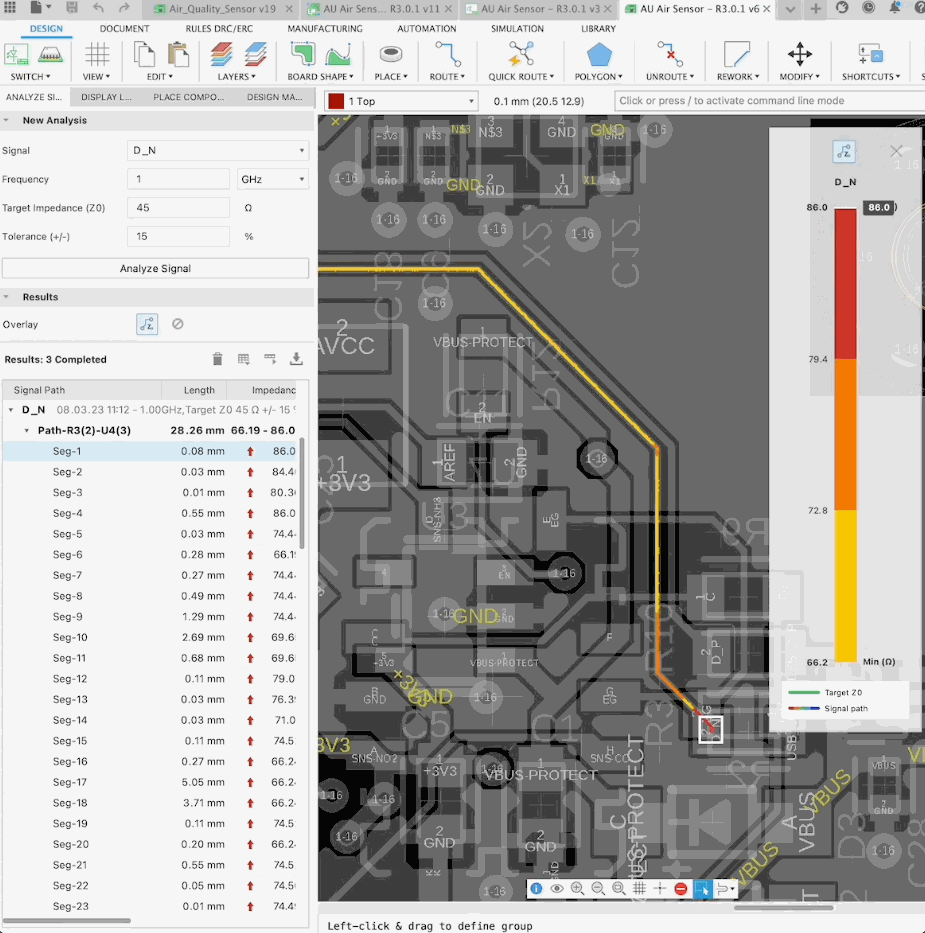Click the Polygon tool icon
The width and height of the screenshot is (925, 933).
tap(598, 54)
